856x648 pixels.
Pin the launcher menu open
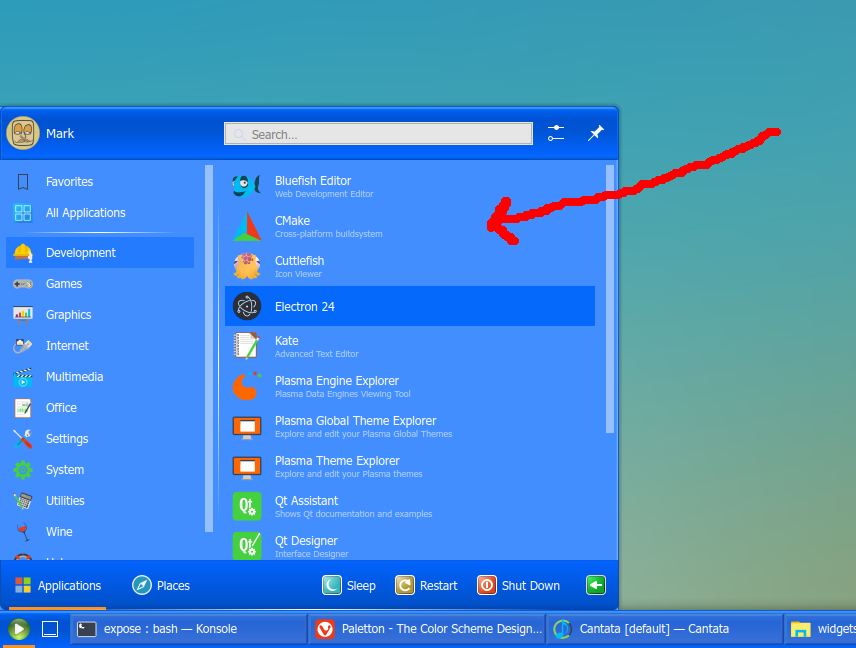596,133
